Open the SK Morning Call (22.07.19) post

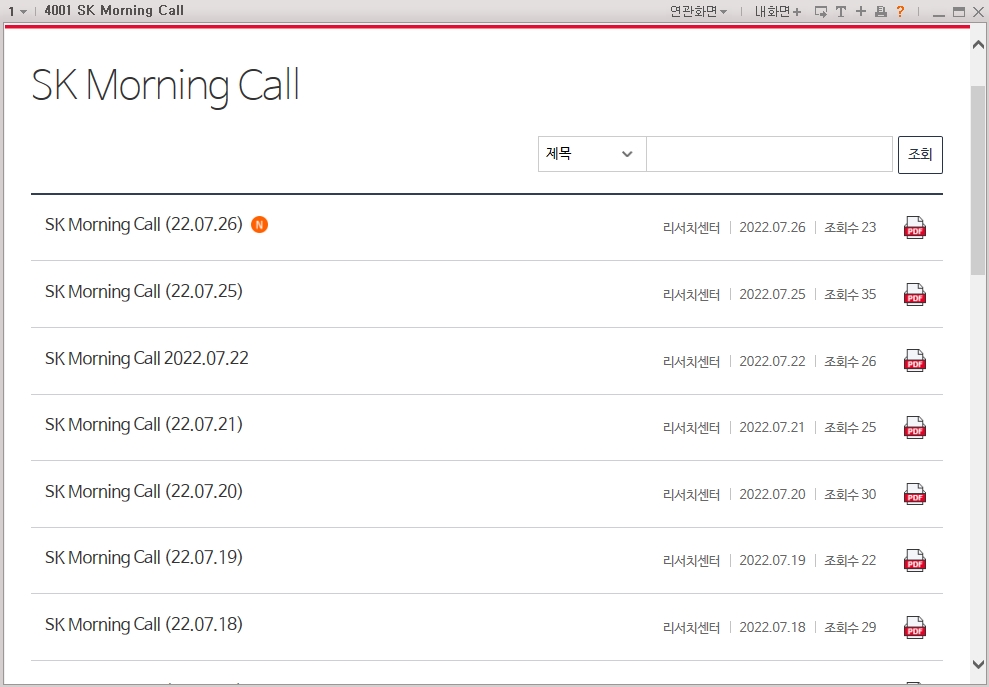pos(144,558)
